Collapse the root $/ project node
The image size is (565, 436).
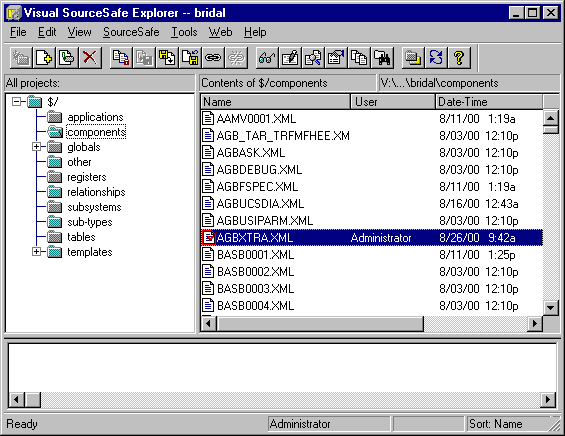coord(16,102)
